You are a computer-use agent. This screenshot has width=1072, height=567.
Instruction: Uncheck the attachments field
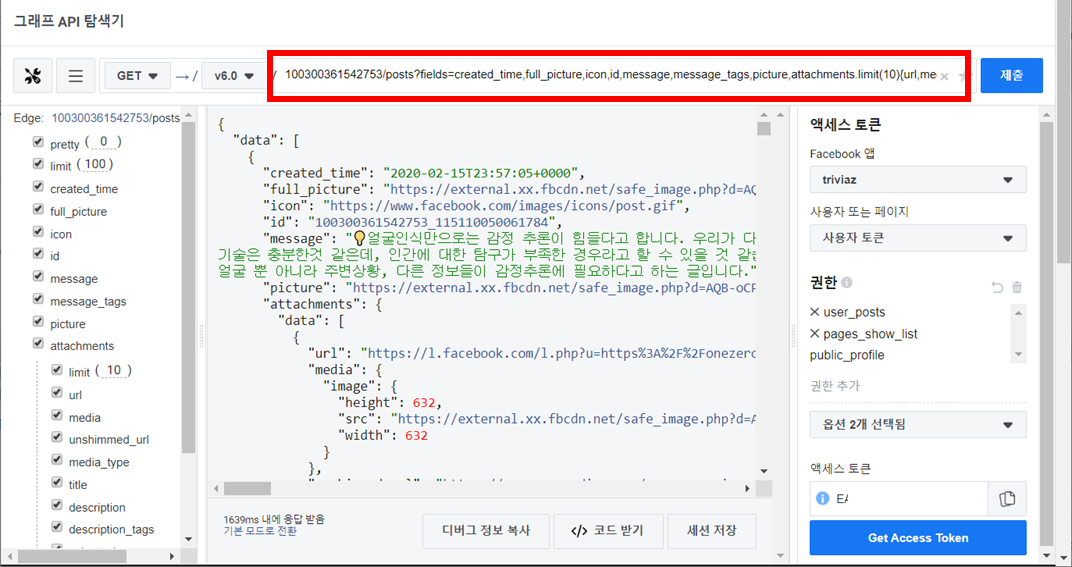(38, 343)
